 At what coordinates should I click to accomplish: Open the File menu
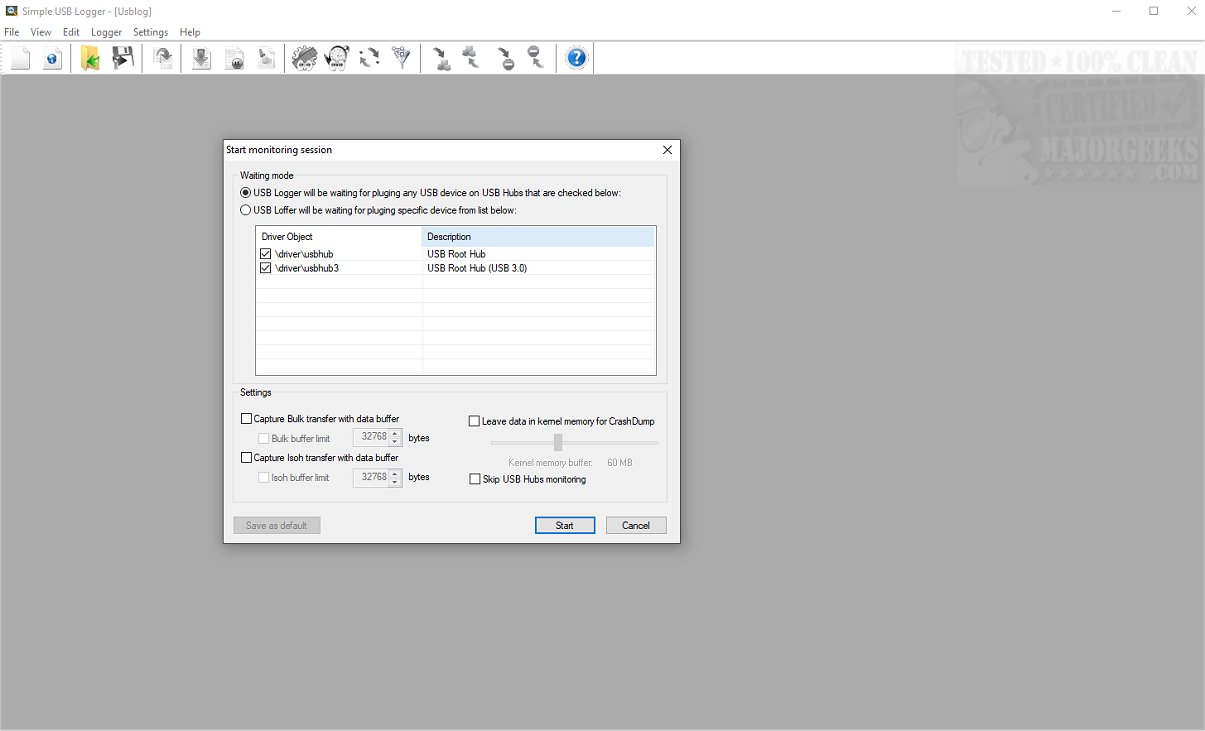click(12, 32)
